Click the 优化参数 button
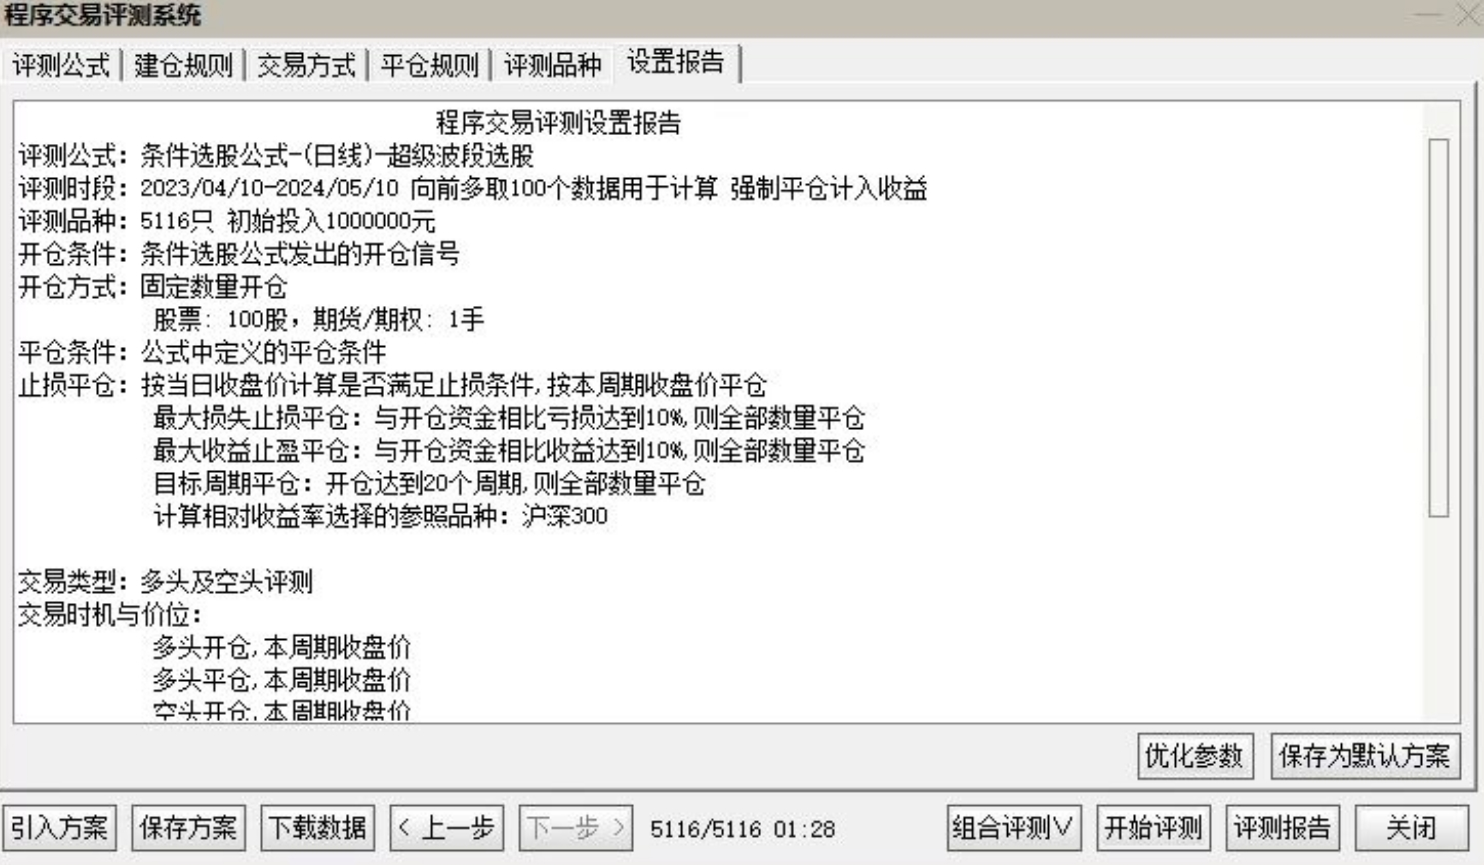Image resolution: width=1484 pixels, height=865 pixels. point(1194,756)
